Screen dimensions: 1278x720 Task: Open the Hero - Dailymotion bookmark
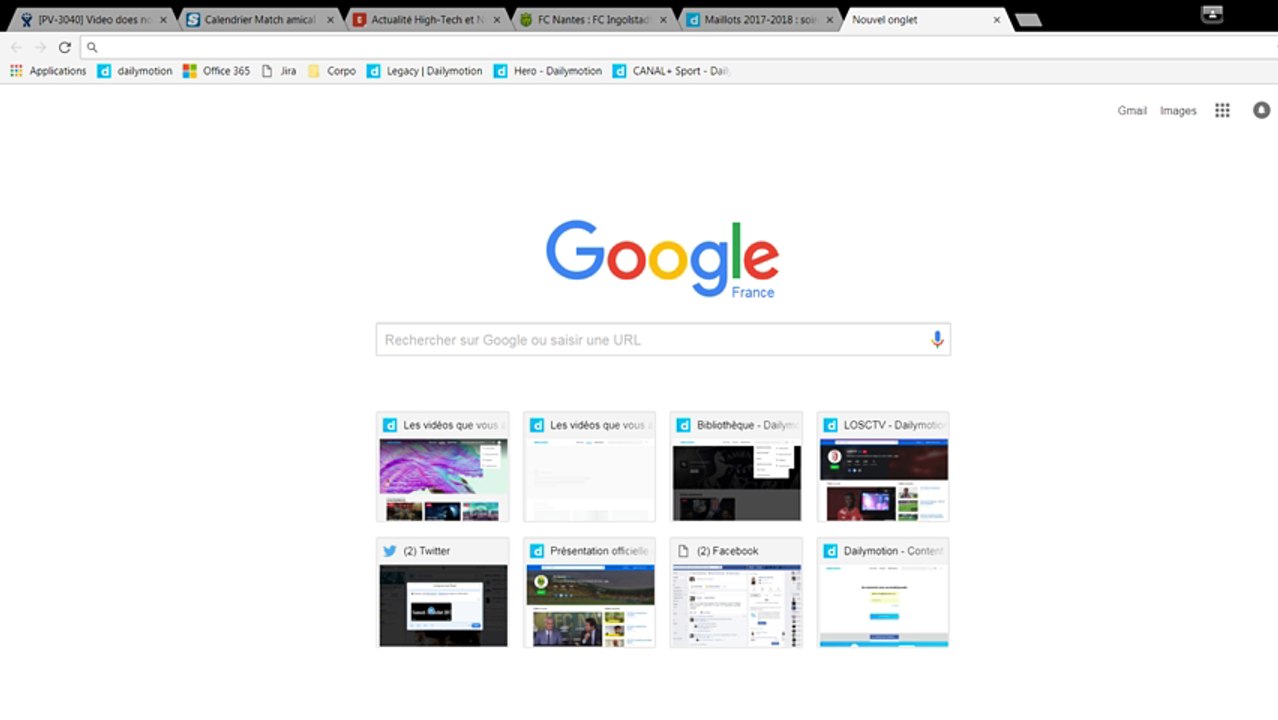click(548, 71)
